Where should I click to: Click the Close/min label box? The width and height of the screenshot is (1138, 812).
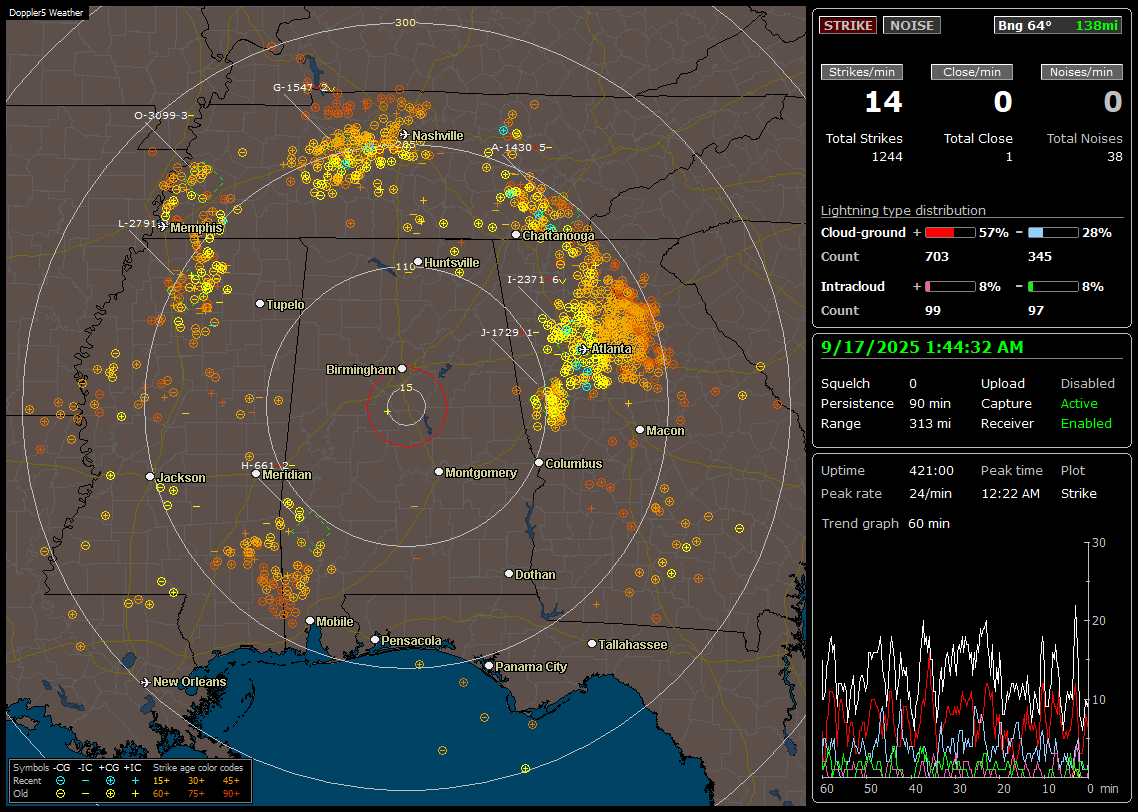click(x=972, y=72)
